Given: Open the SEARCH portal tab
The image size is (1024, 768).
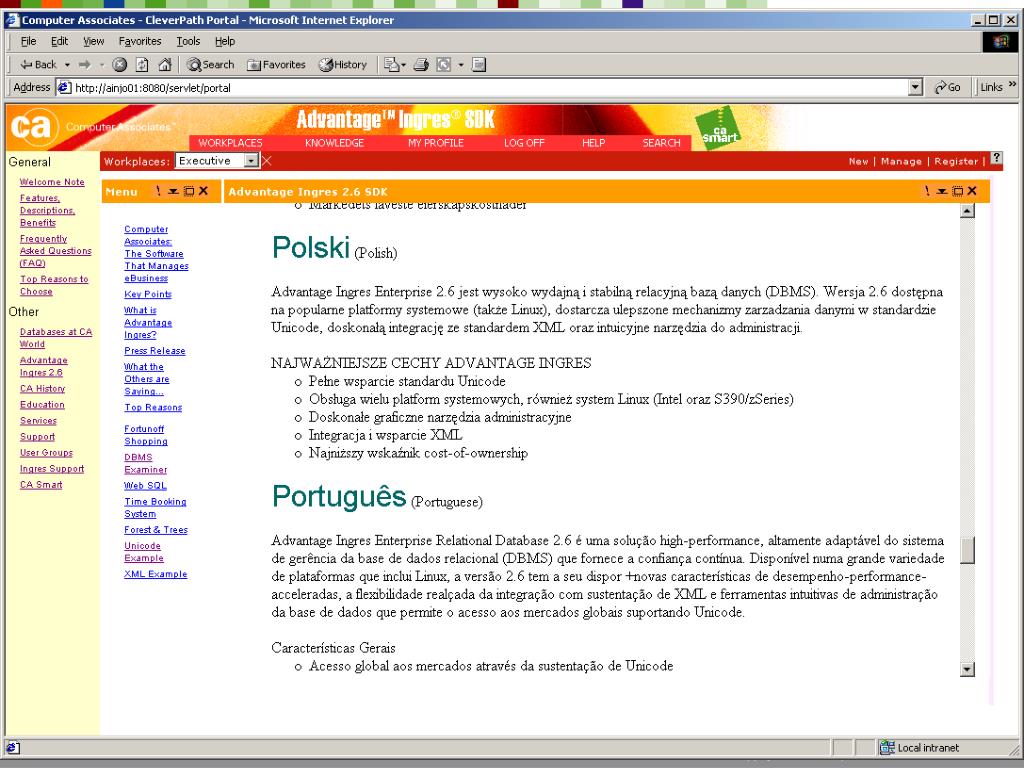Looking at the screenshot, I should pyautogui.click(x=662, y=142).
